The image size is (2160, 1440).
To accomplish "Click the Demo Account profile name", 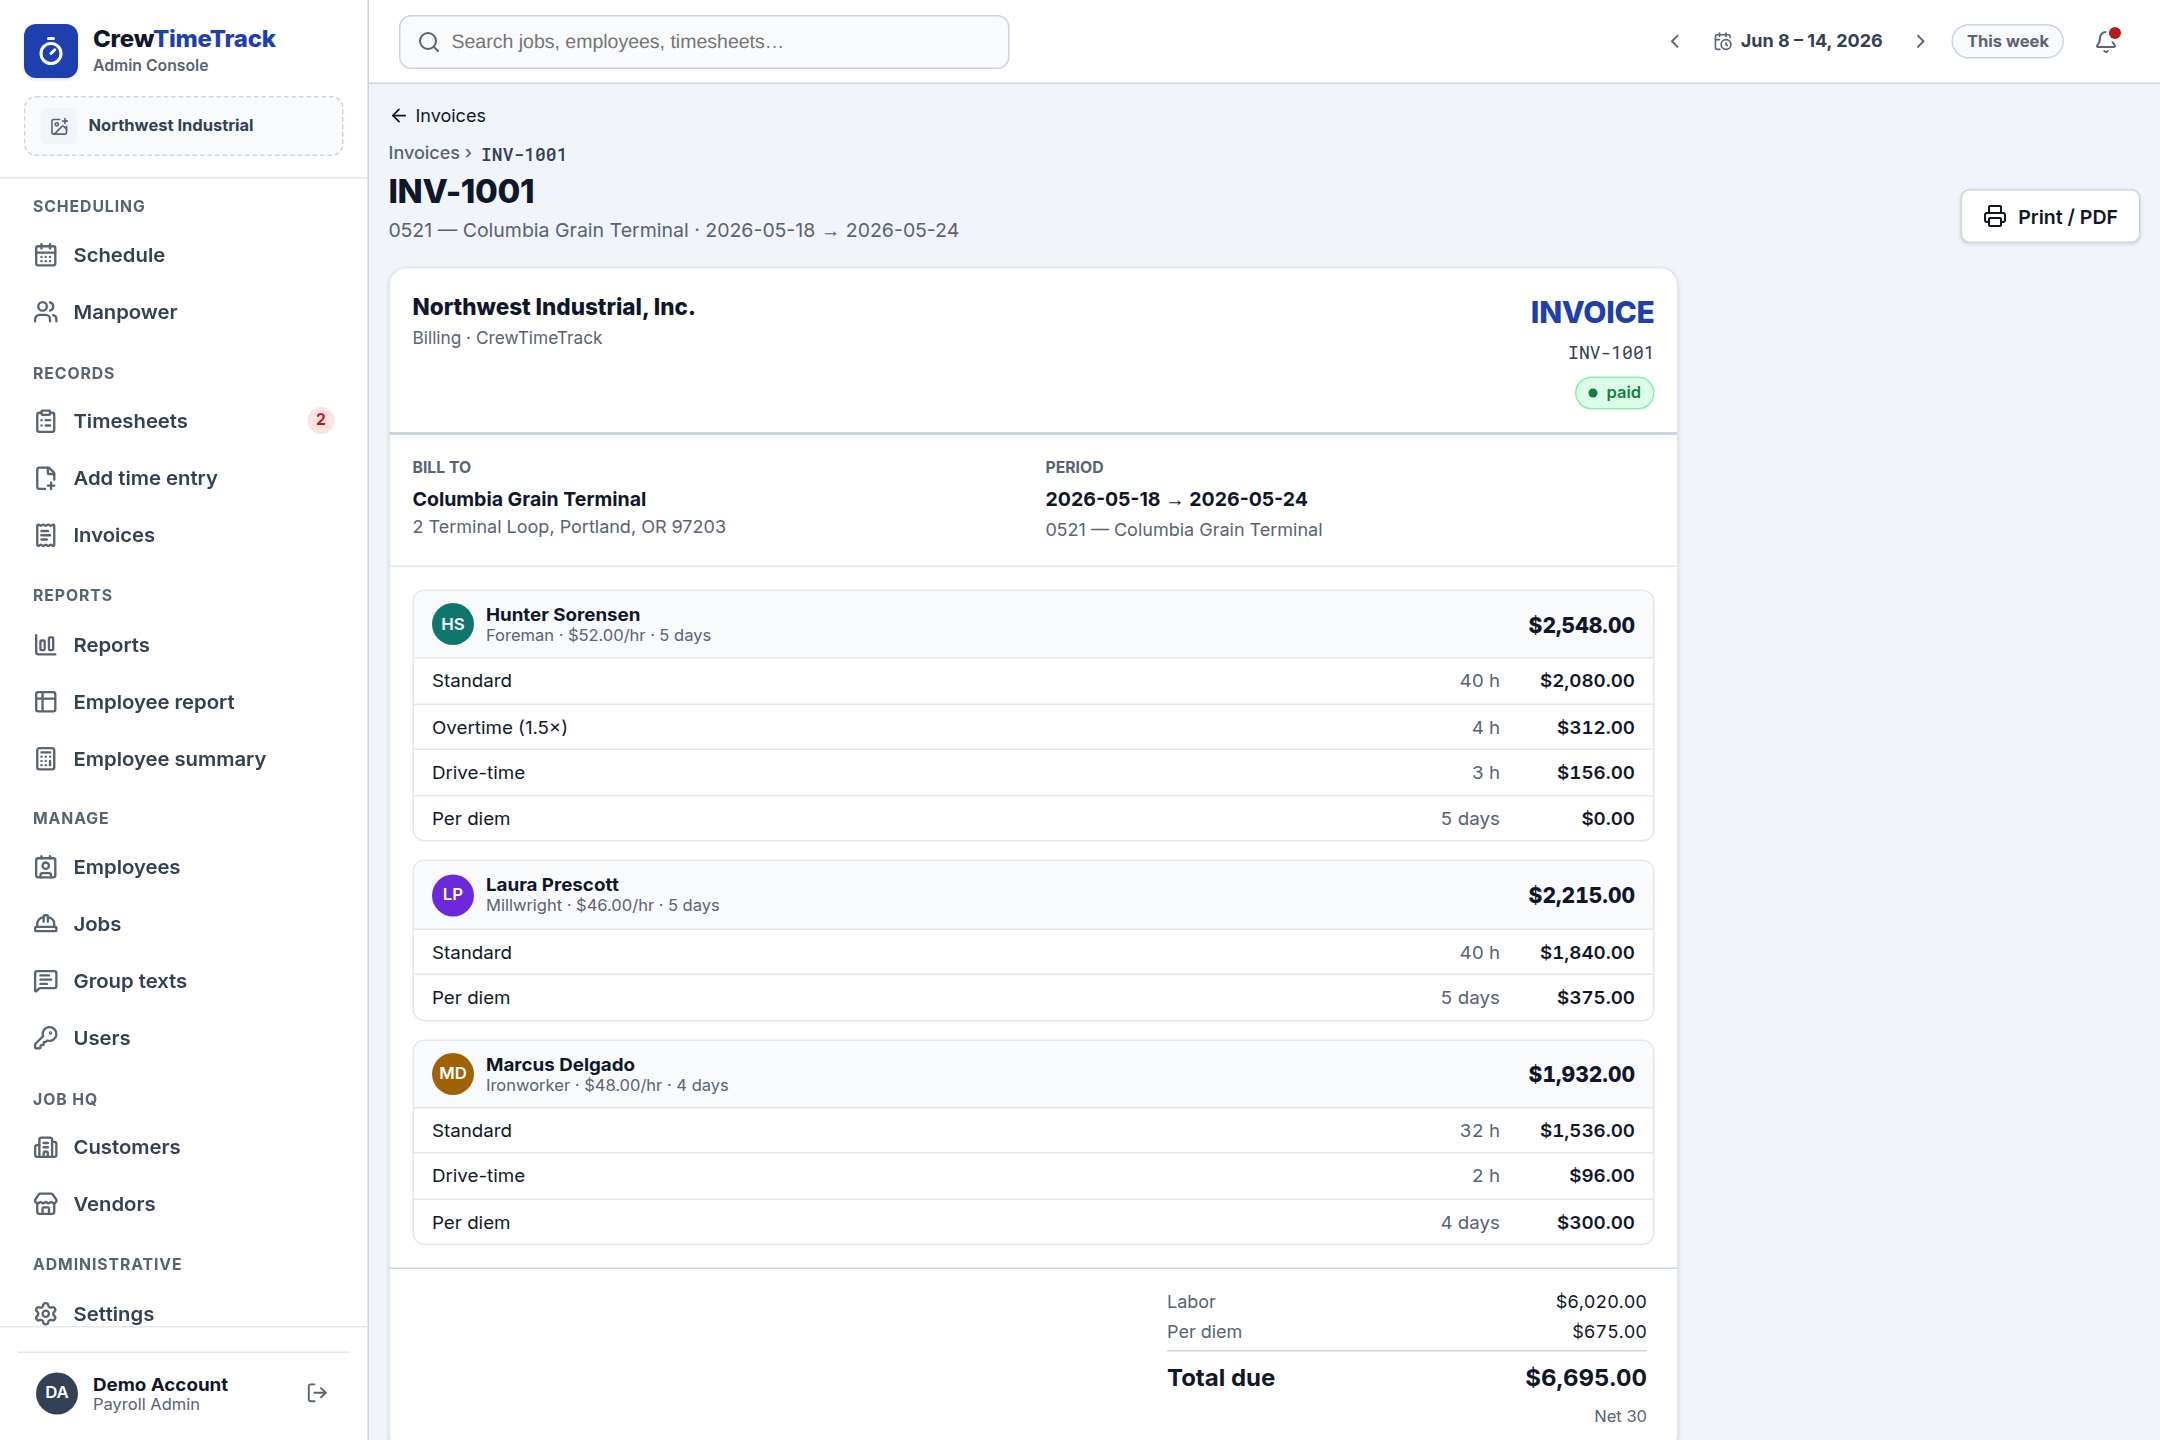I will click(160, 1384).
